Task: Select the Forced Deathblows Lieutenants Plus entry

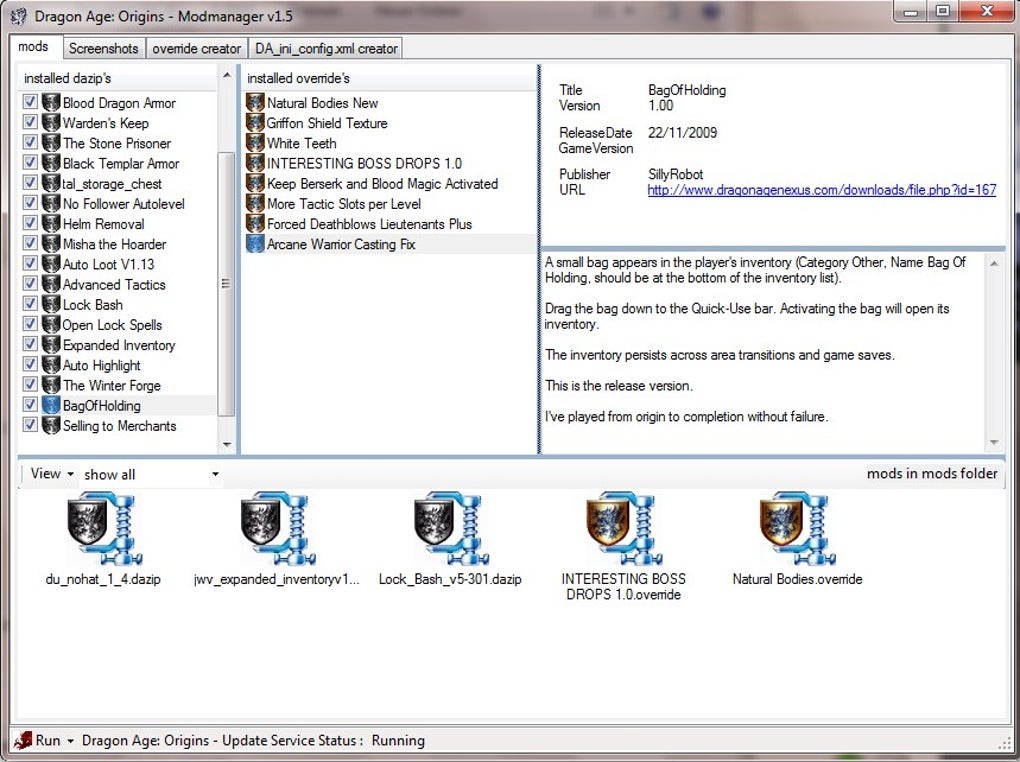Action: [x=369, y=224]
